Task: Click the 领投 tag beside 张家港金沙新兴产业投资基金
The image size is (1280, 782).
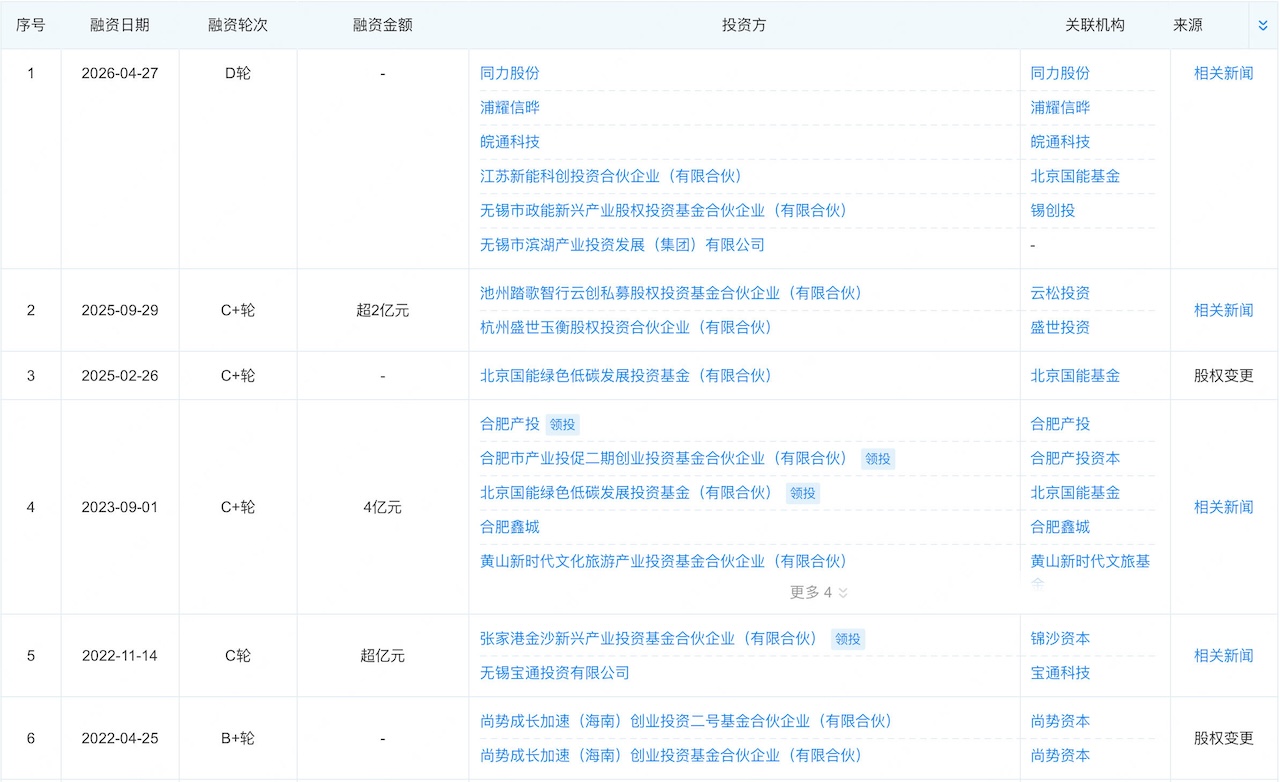Action: click(x=848, y=639)
